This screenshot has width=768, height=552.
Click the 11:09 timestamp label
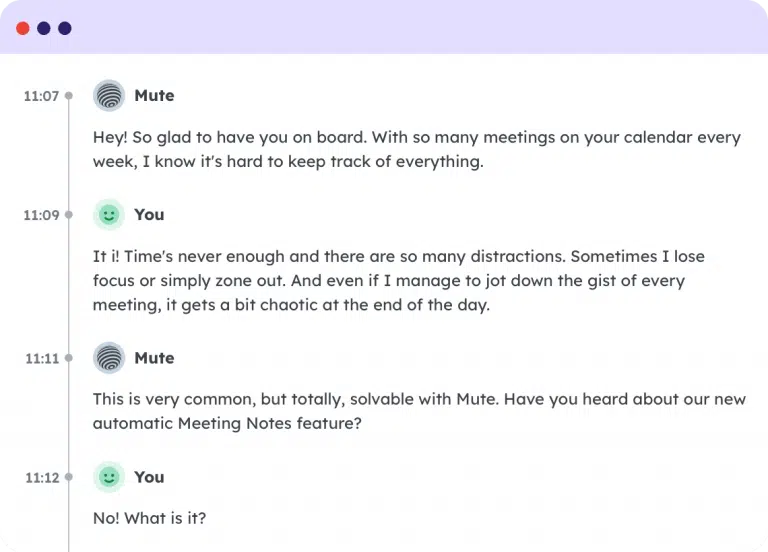[41, 215]
